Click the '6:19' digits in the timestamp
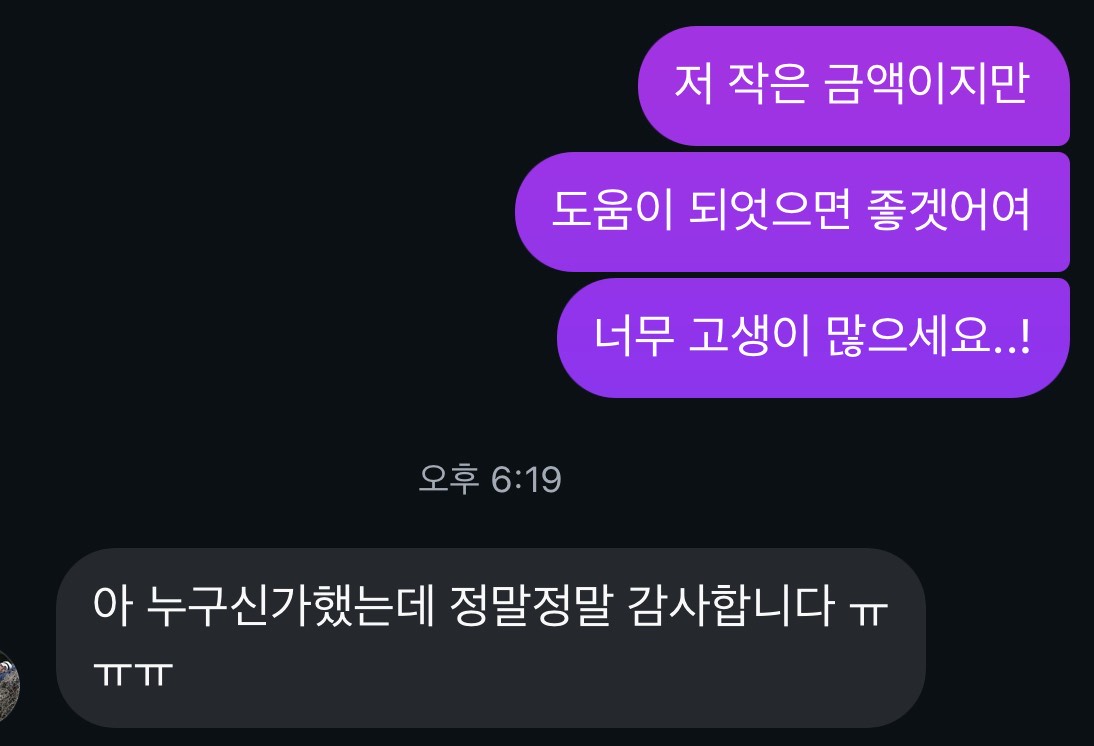1094x746 pixels. click(x=526, y=480)
